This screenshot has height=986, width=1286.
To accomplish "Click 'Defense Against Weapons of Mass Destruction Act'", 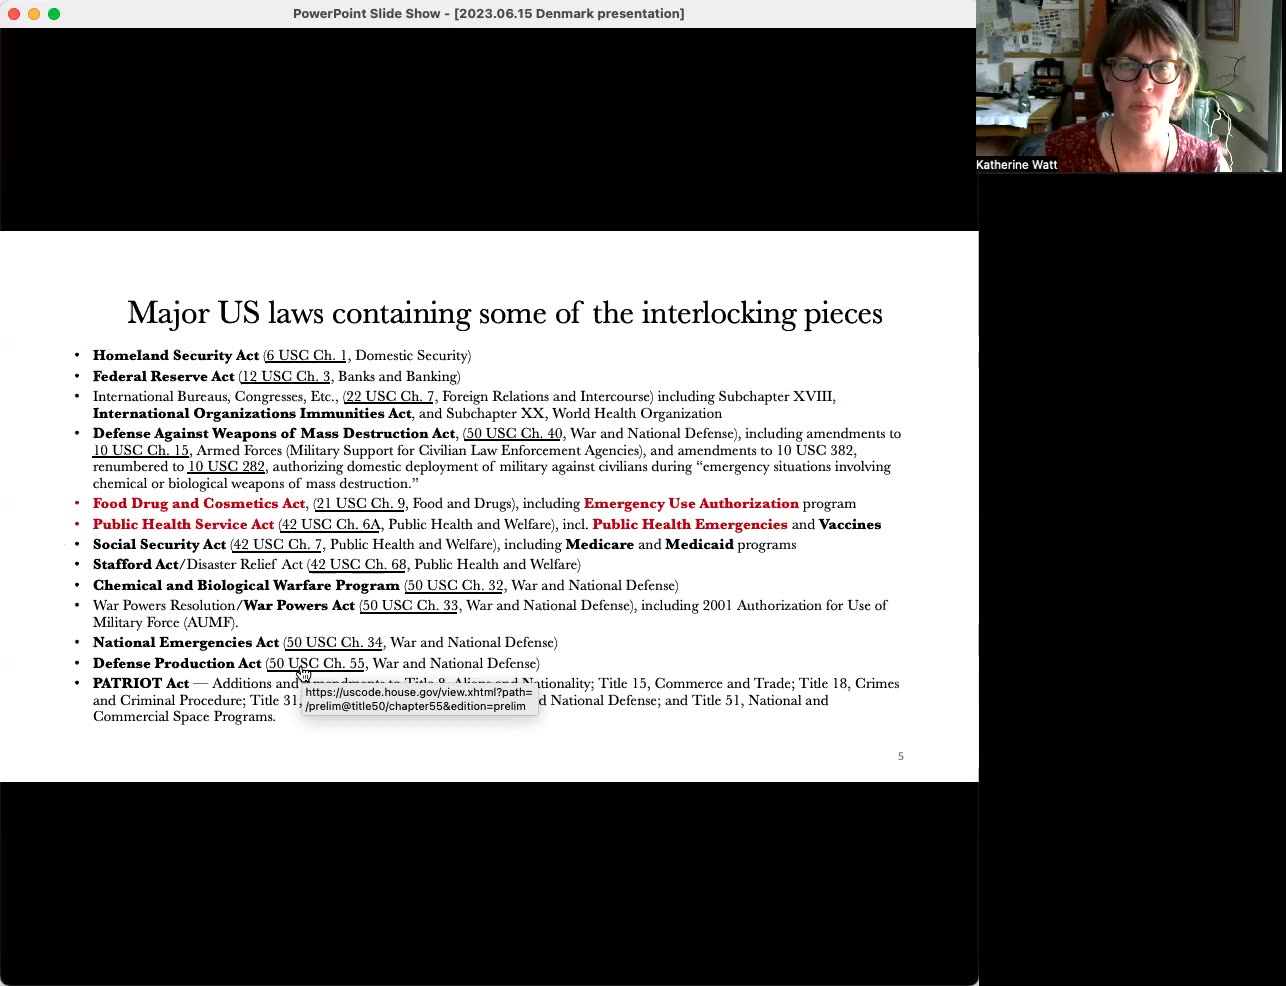I will (274, 434).
